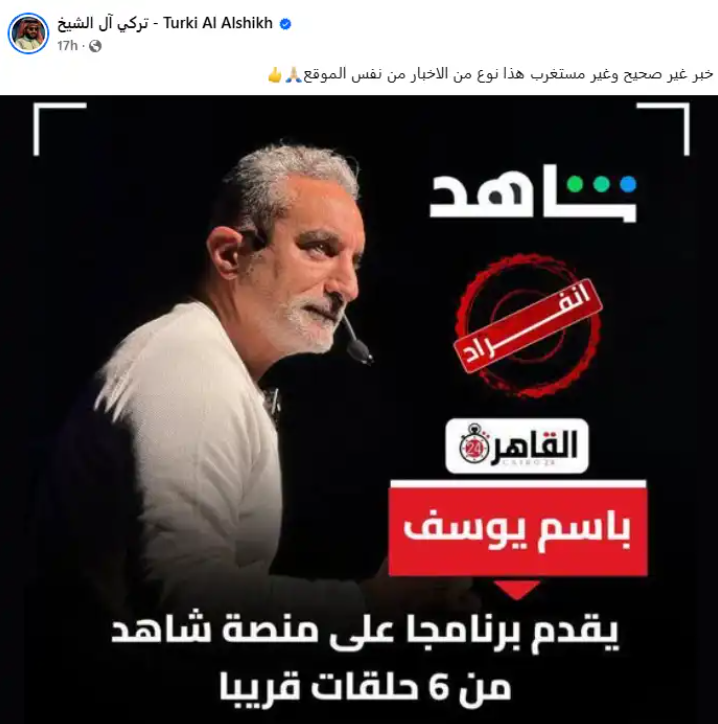Open Turki Al Alshikh's profile picture

coord(29,33)
